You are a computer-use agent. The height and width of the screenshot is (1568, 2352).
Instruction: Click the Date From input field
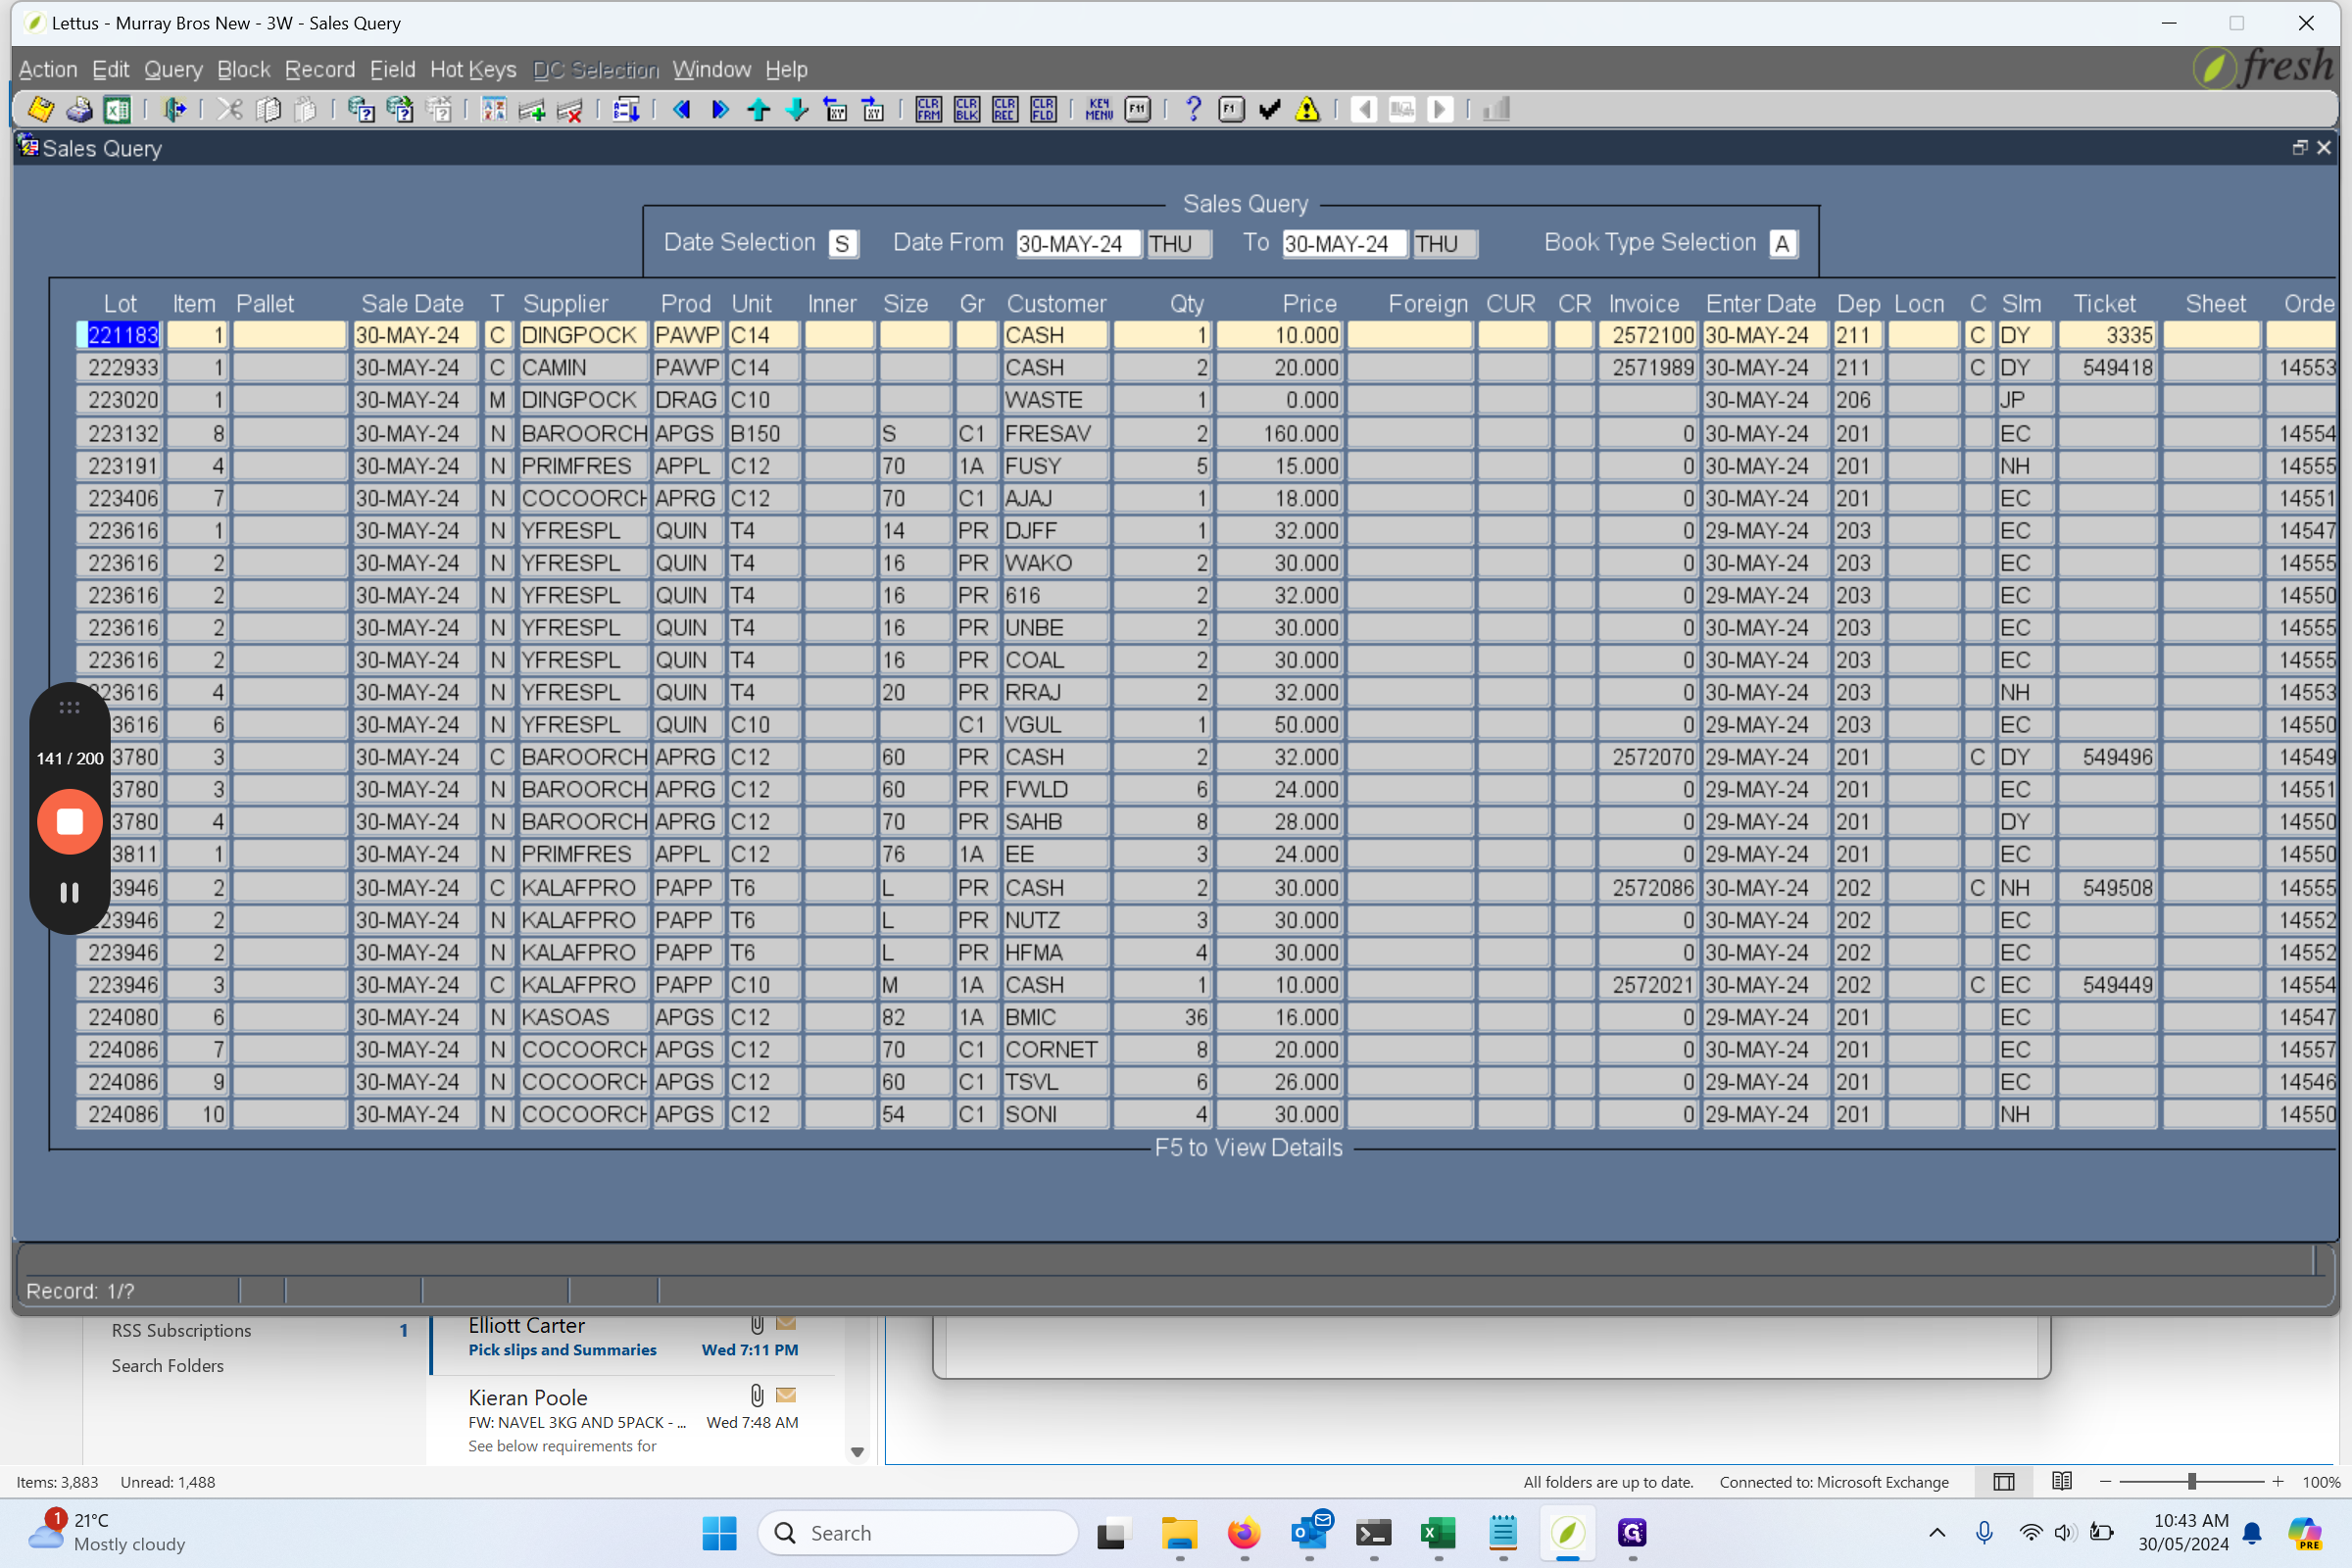coord(1078,243)
